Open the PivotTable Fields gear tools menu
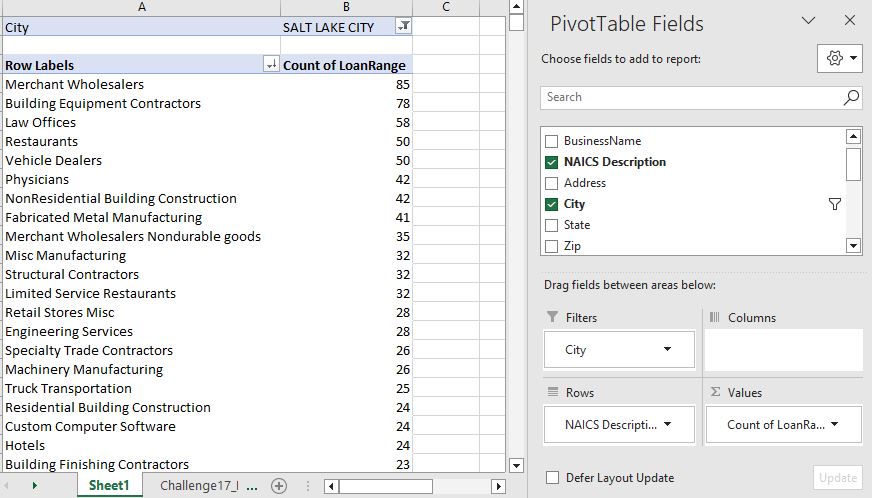This screenshot has width=872, height=498. [839, 58]
